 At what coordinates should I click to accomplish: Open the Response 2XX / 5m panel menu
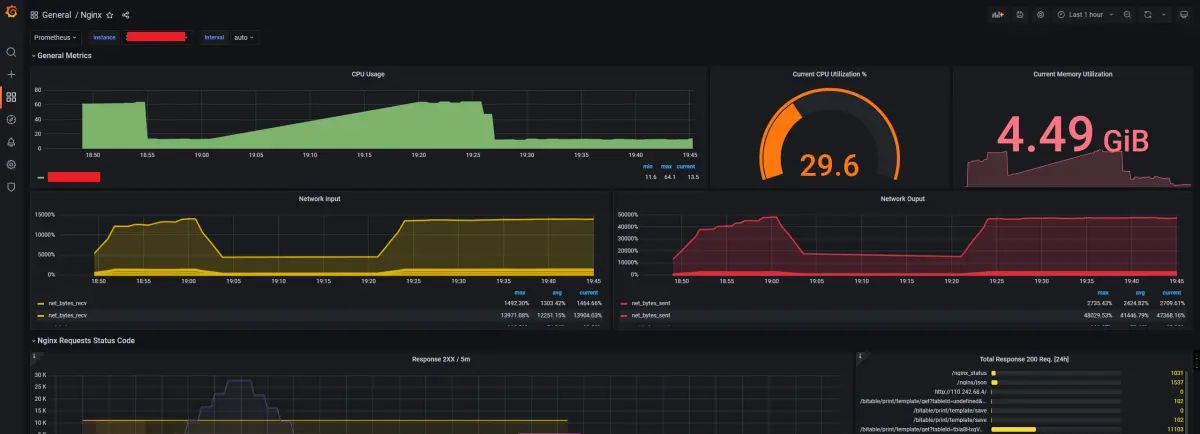[x=440, y=358]
